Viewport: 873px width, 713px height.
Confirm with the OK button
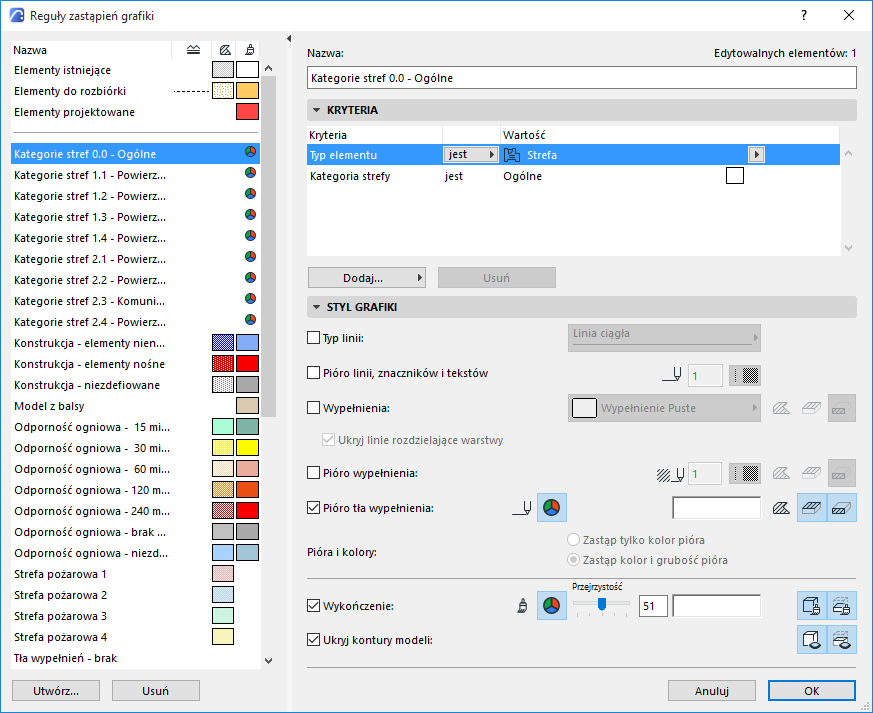tap(812, 691)
